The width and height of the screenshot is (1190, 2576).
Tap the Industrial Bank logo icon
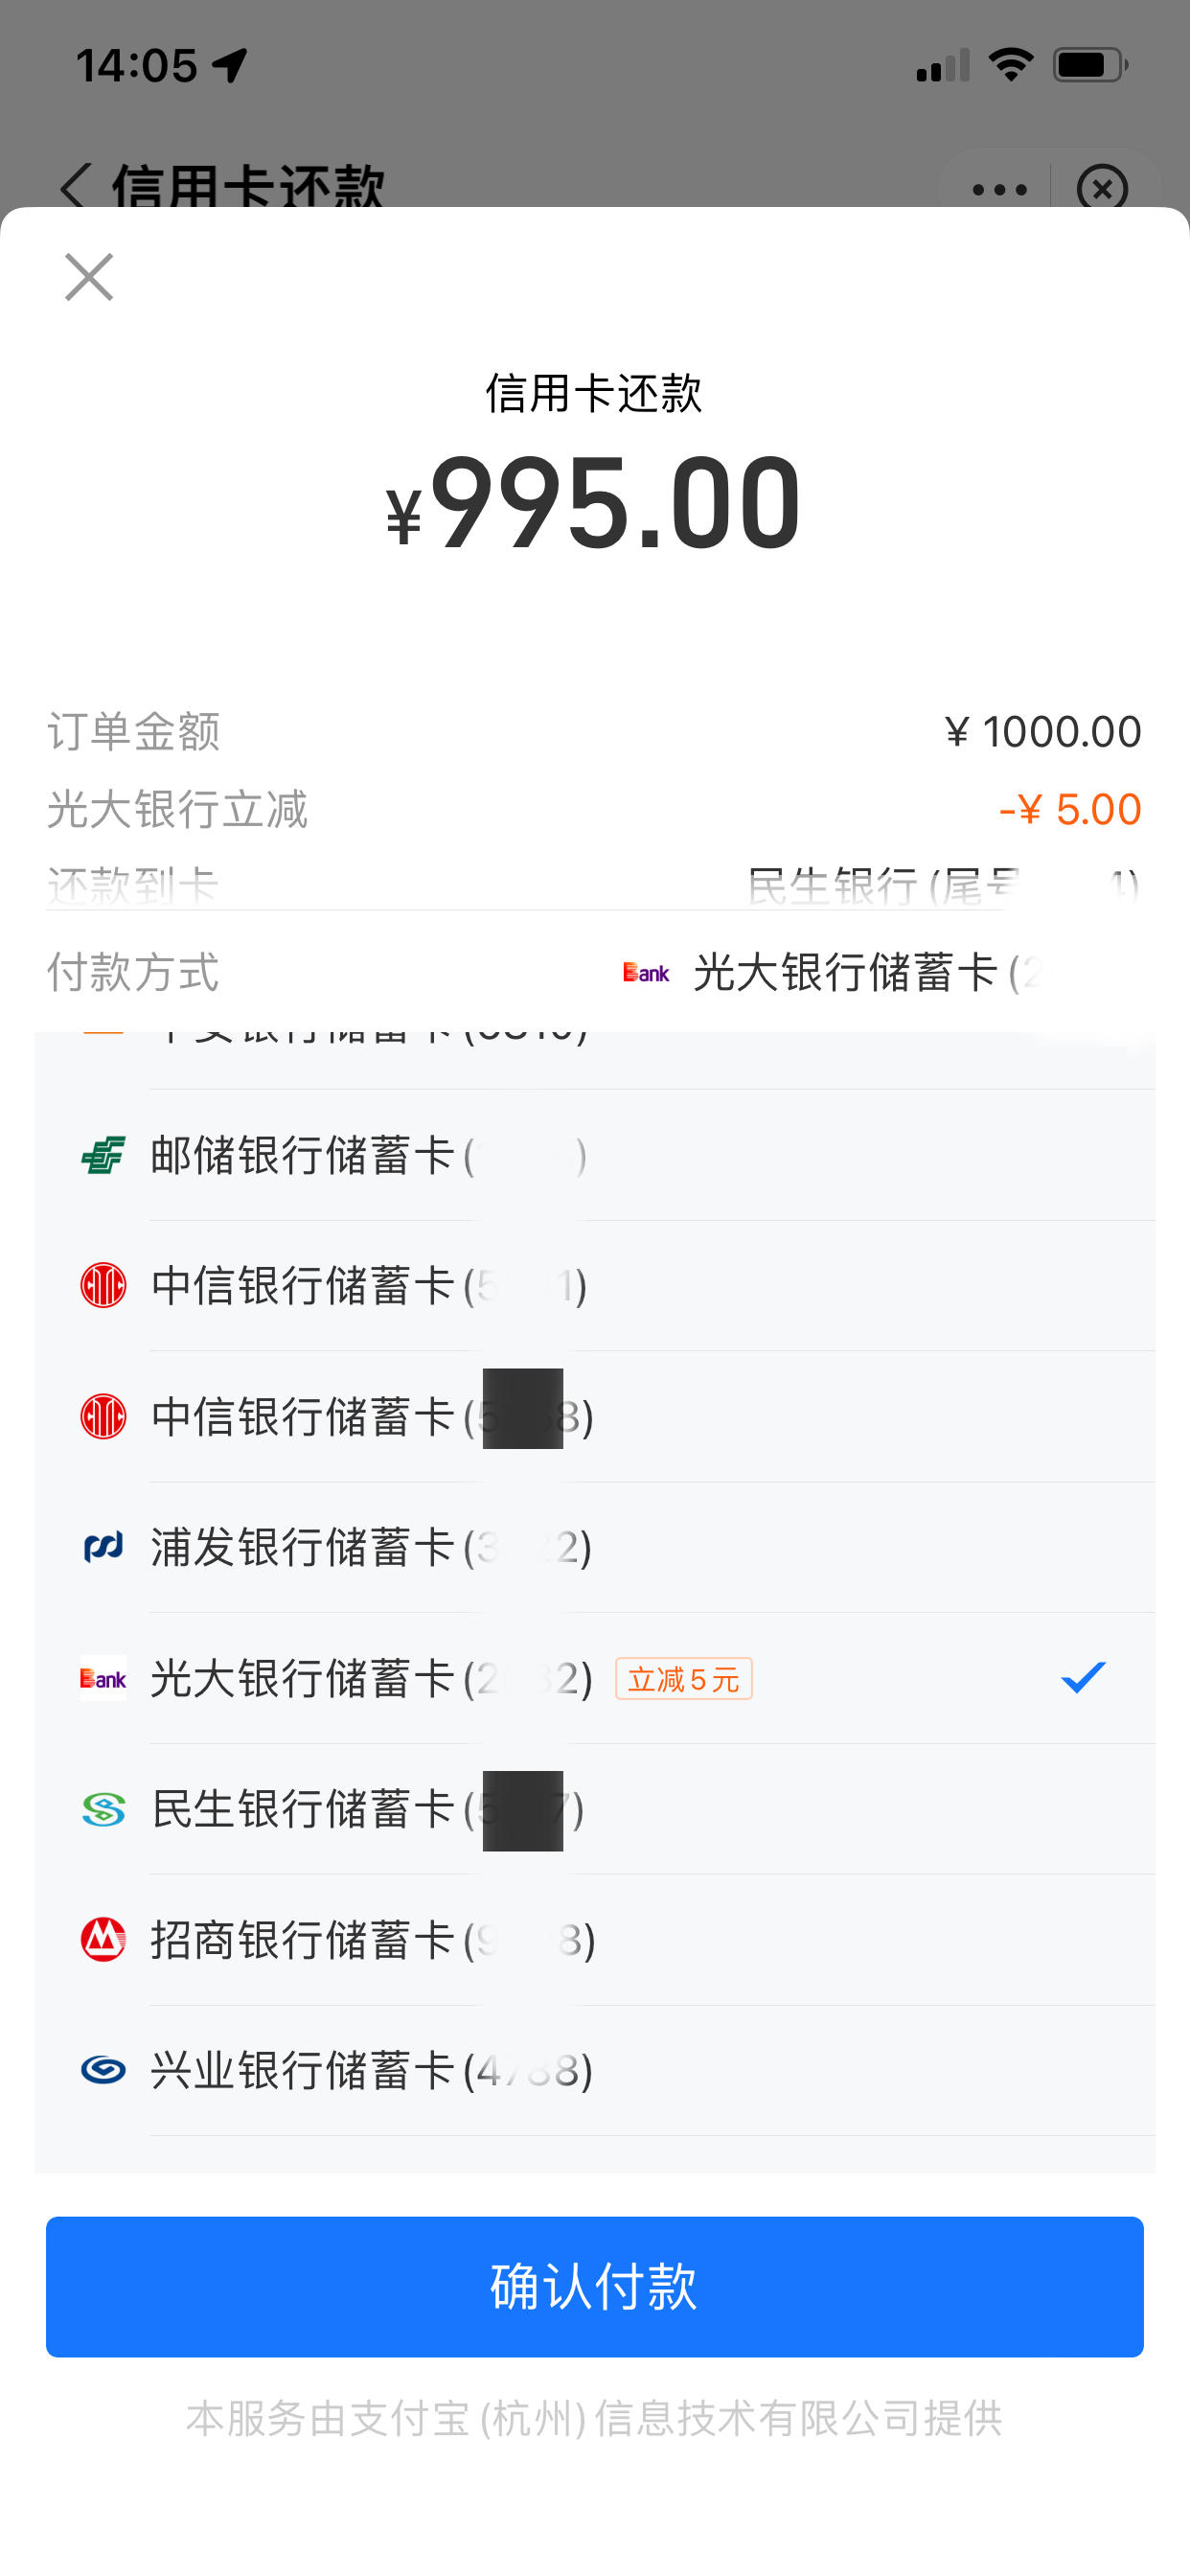point(103,2070)
